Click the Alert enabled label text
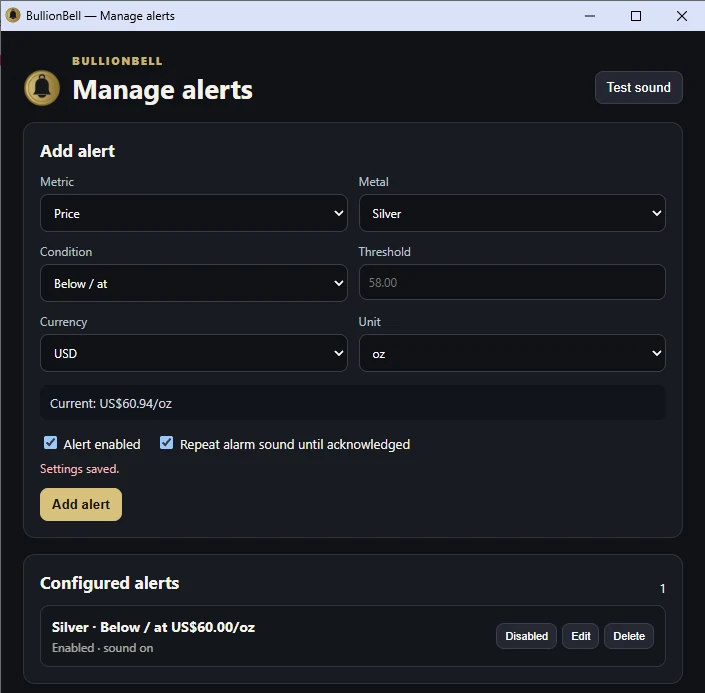705x693 pixels. point(102,444)
